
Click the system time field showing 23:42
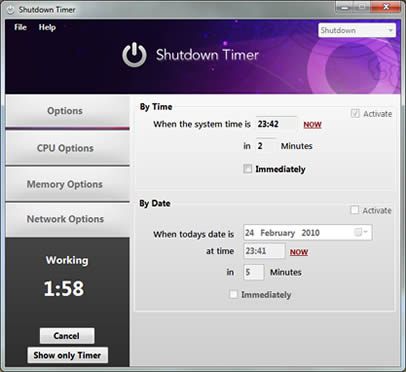click(276, 124)
